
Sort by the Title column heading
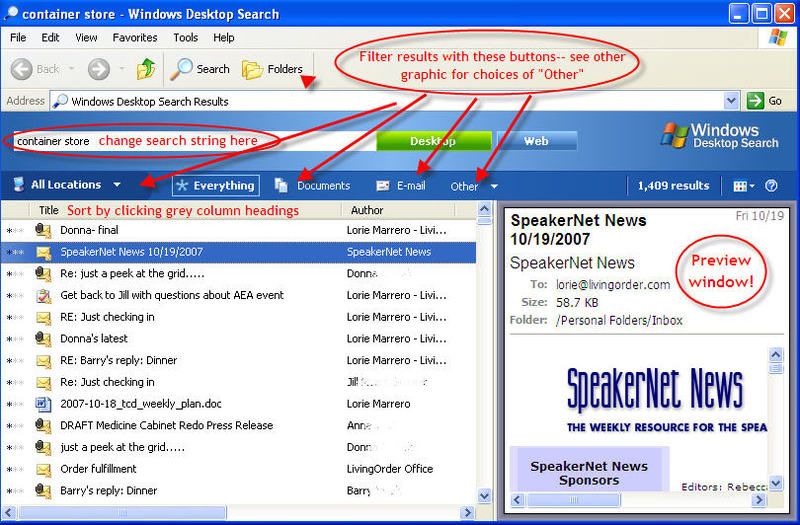[x=48, y=210]
